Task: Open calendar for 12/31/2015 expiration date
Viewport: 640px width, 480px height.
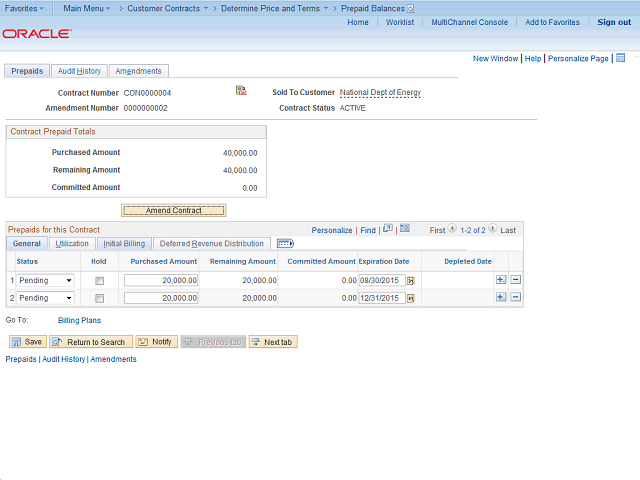Action: click(x=411, y=298)
